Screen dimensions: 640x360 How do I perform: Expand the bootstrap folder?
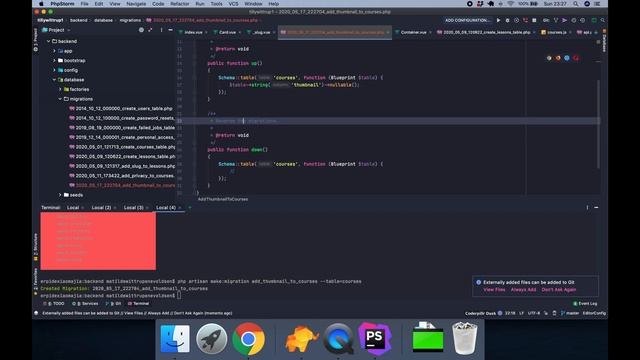[x=54, y=60]
